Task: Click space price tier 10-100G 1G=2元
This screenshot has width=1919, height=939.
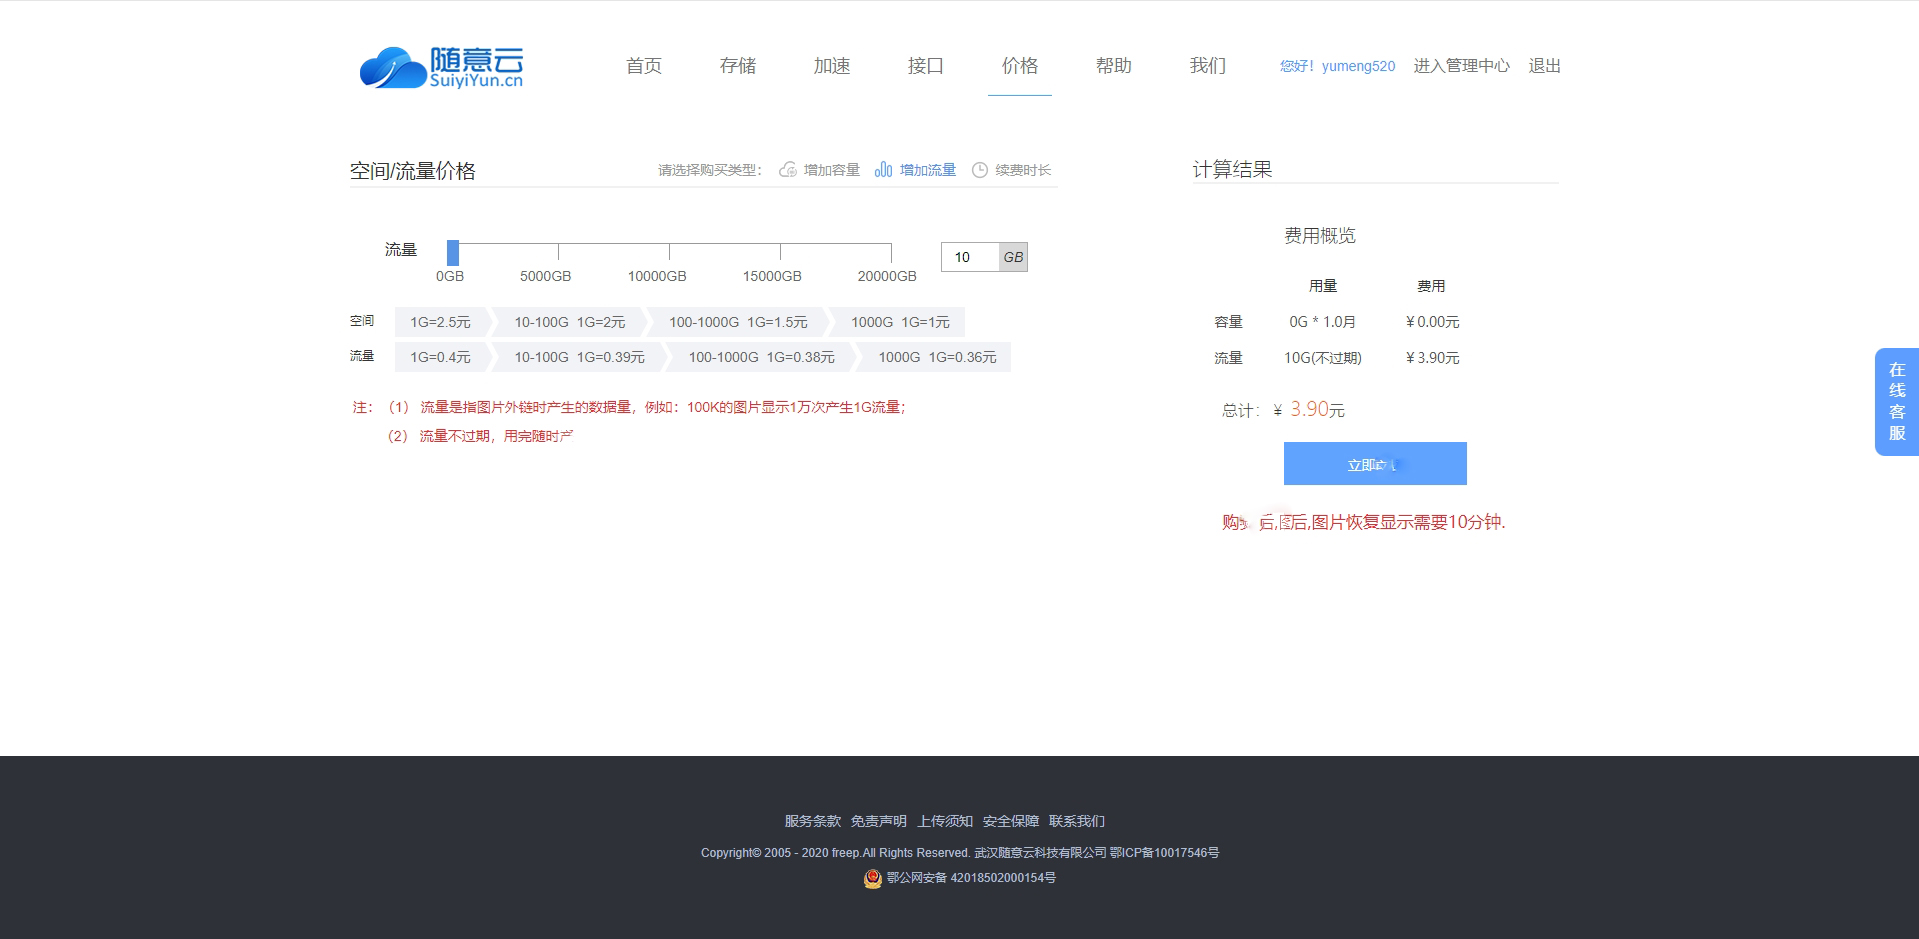Action: [569, 322]
